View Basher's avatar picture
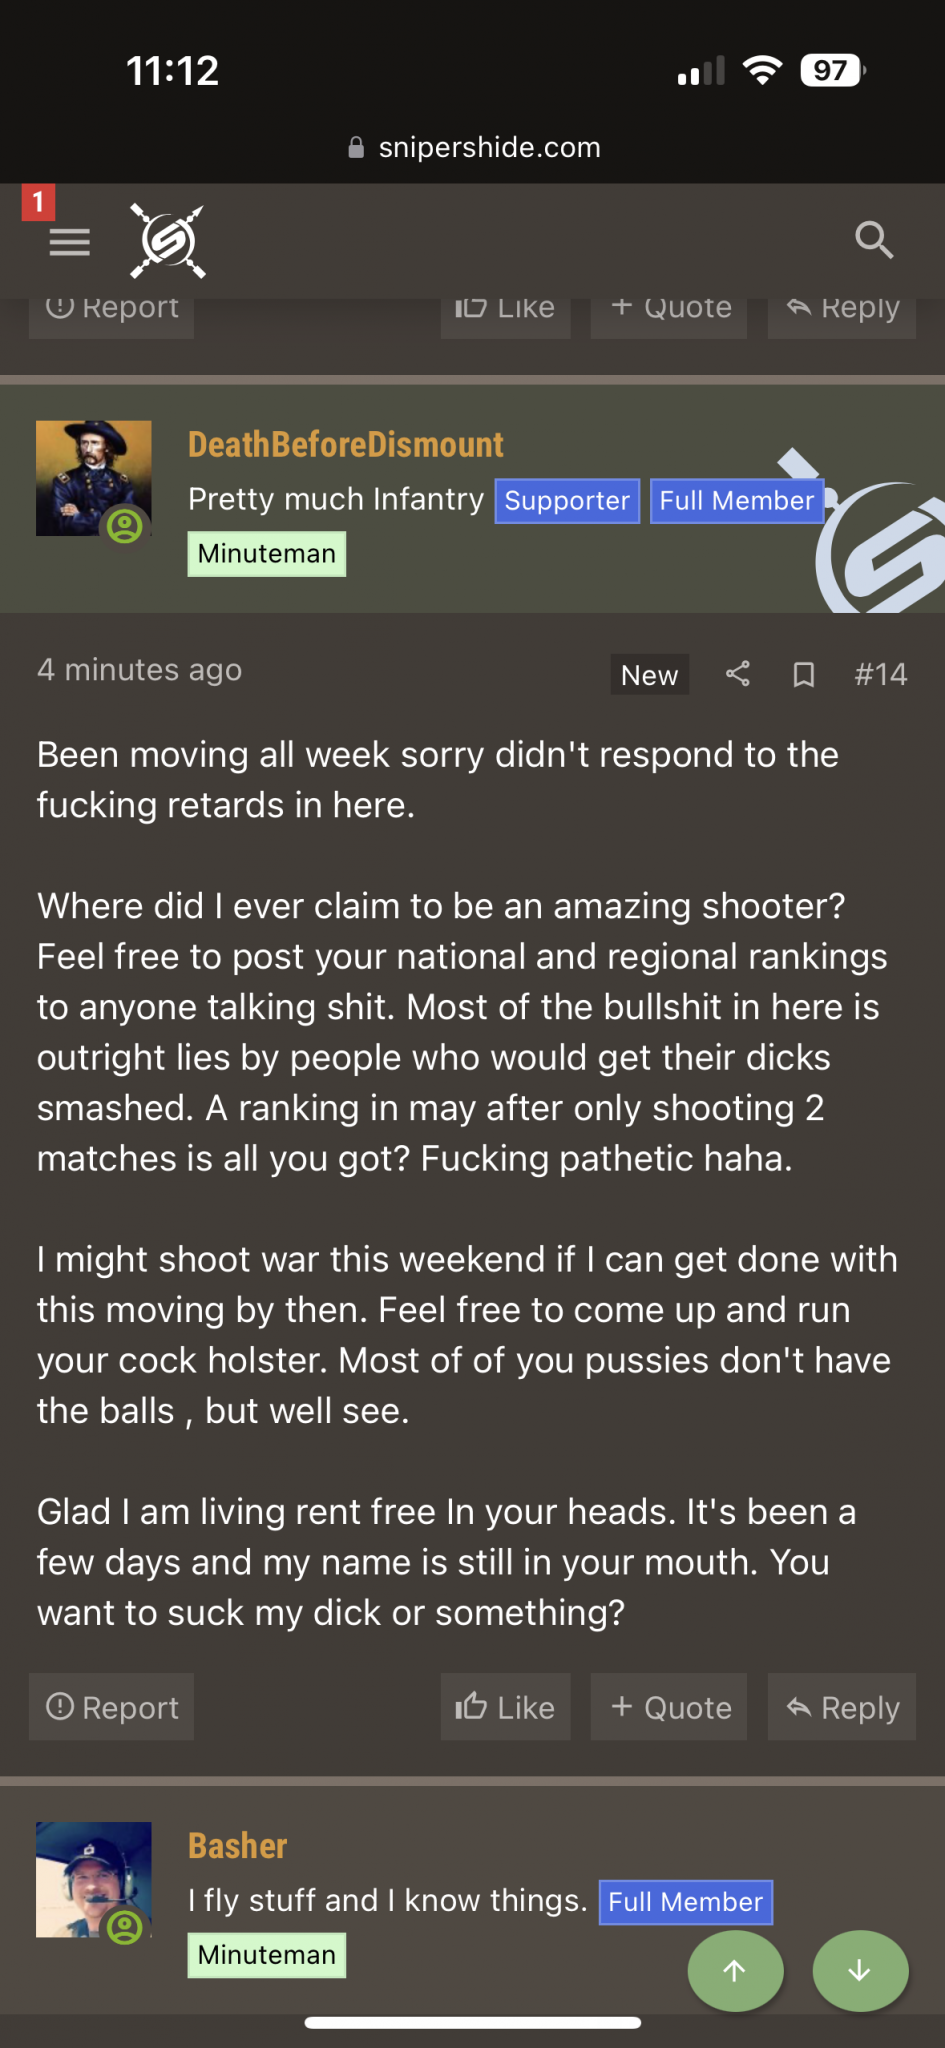The height and width of the screenshot is (2048, 945). click(93, 1879)
